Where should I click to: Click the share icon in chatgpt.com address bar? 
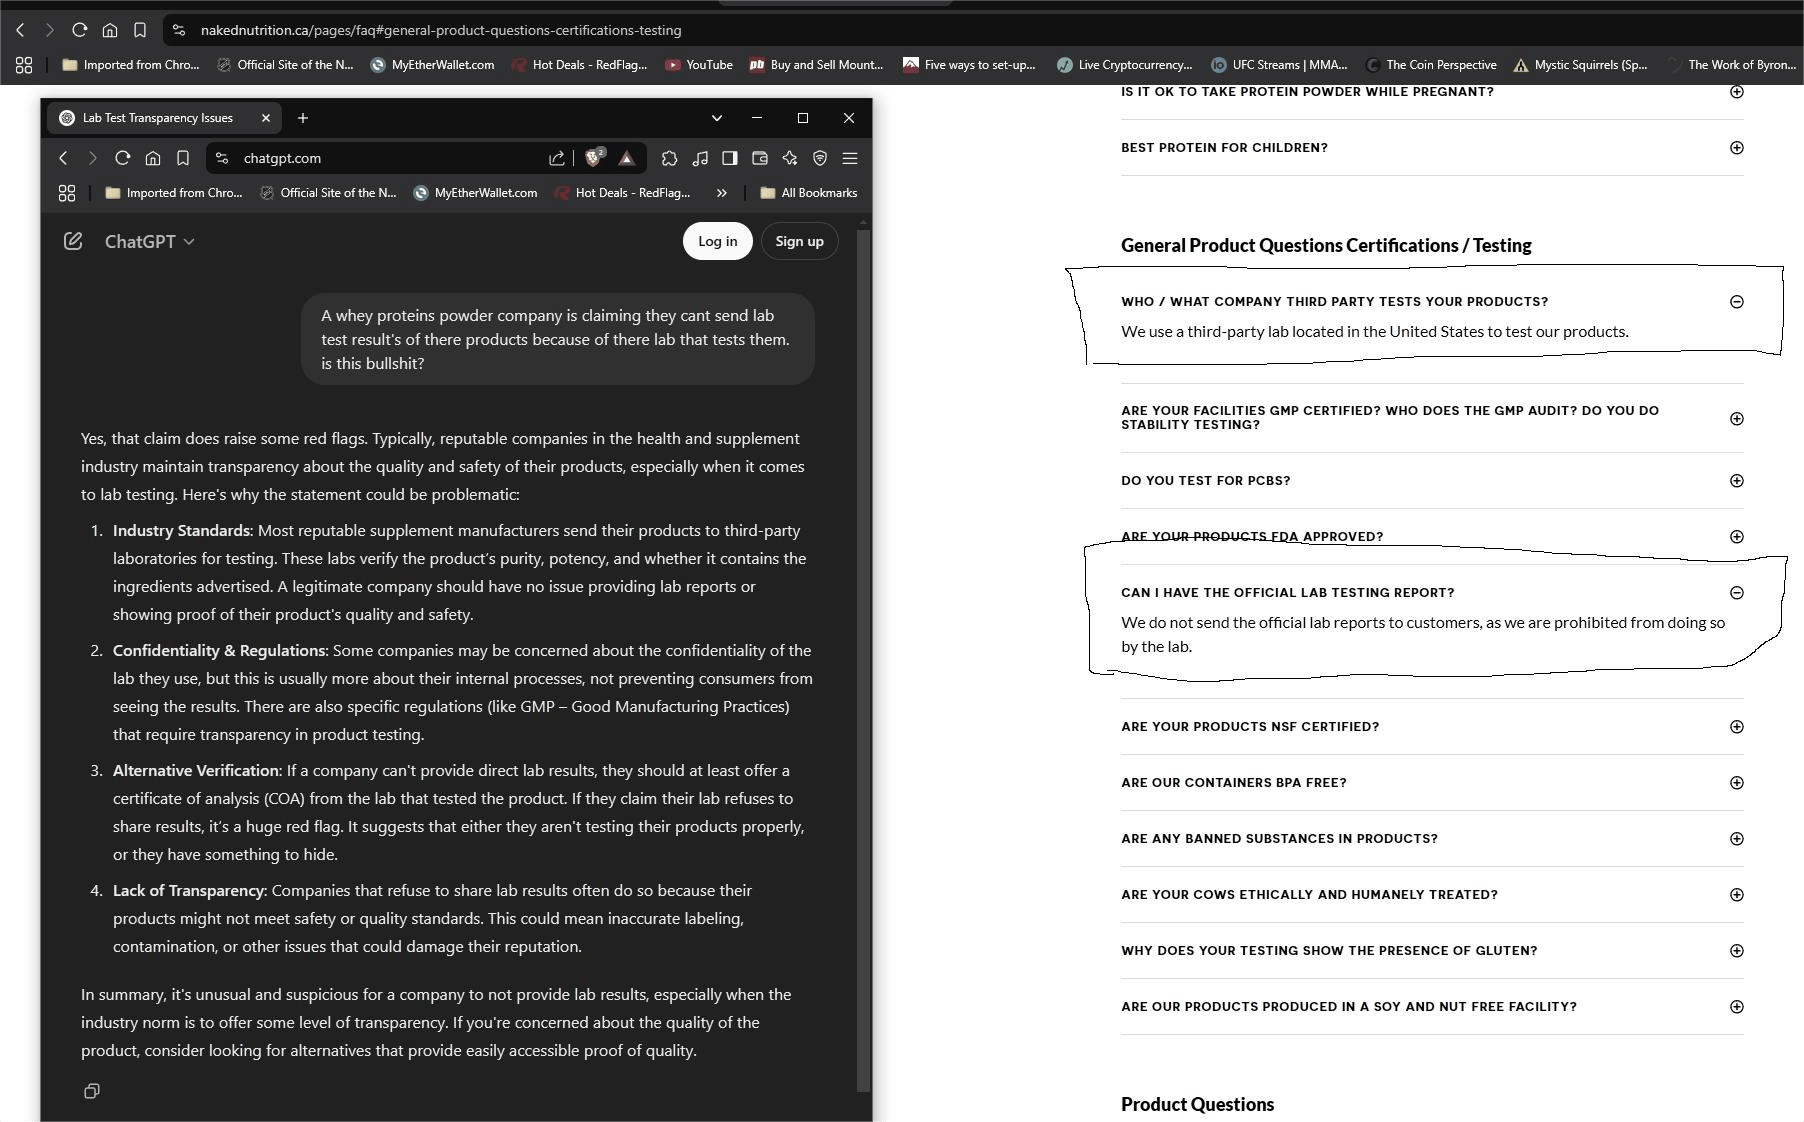point(556,158)
